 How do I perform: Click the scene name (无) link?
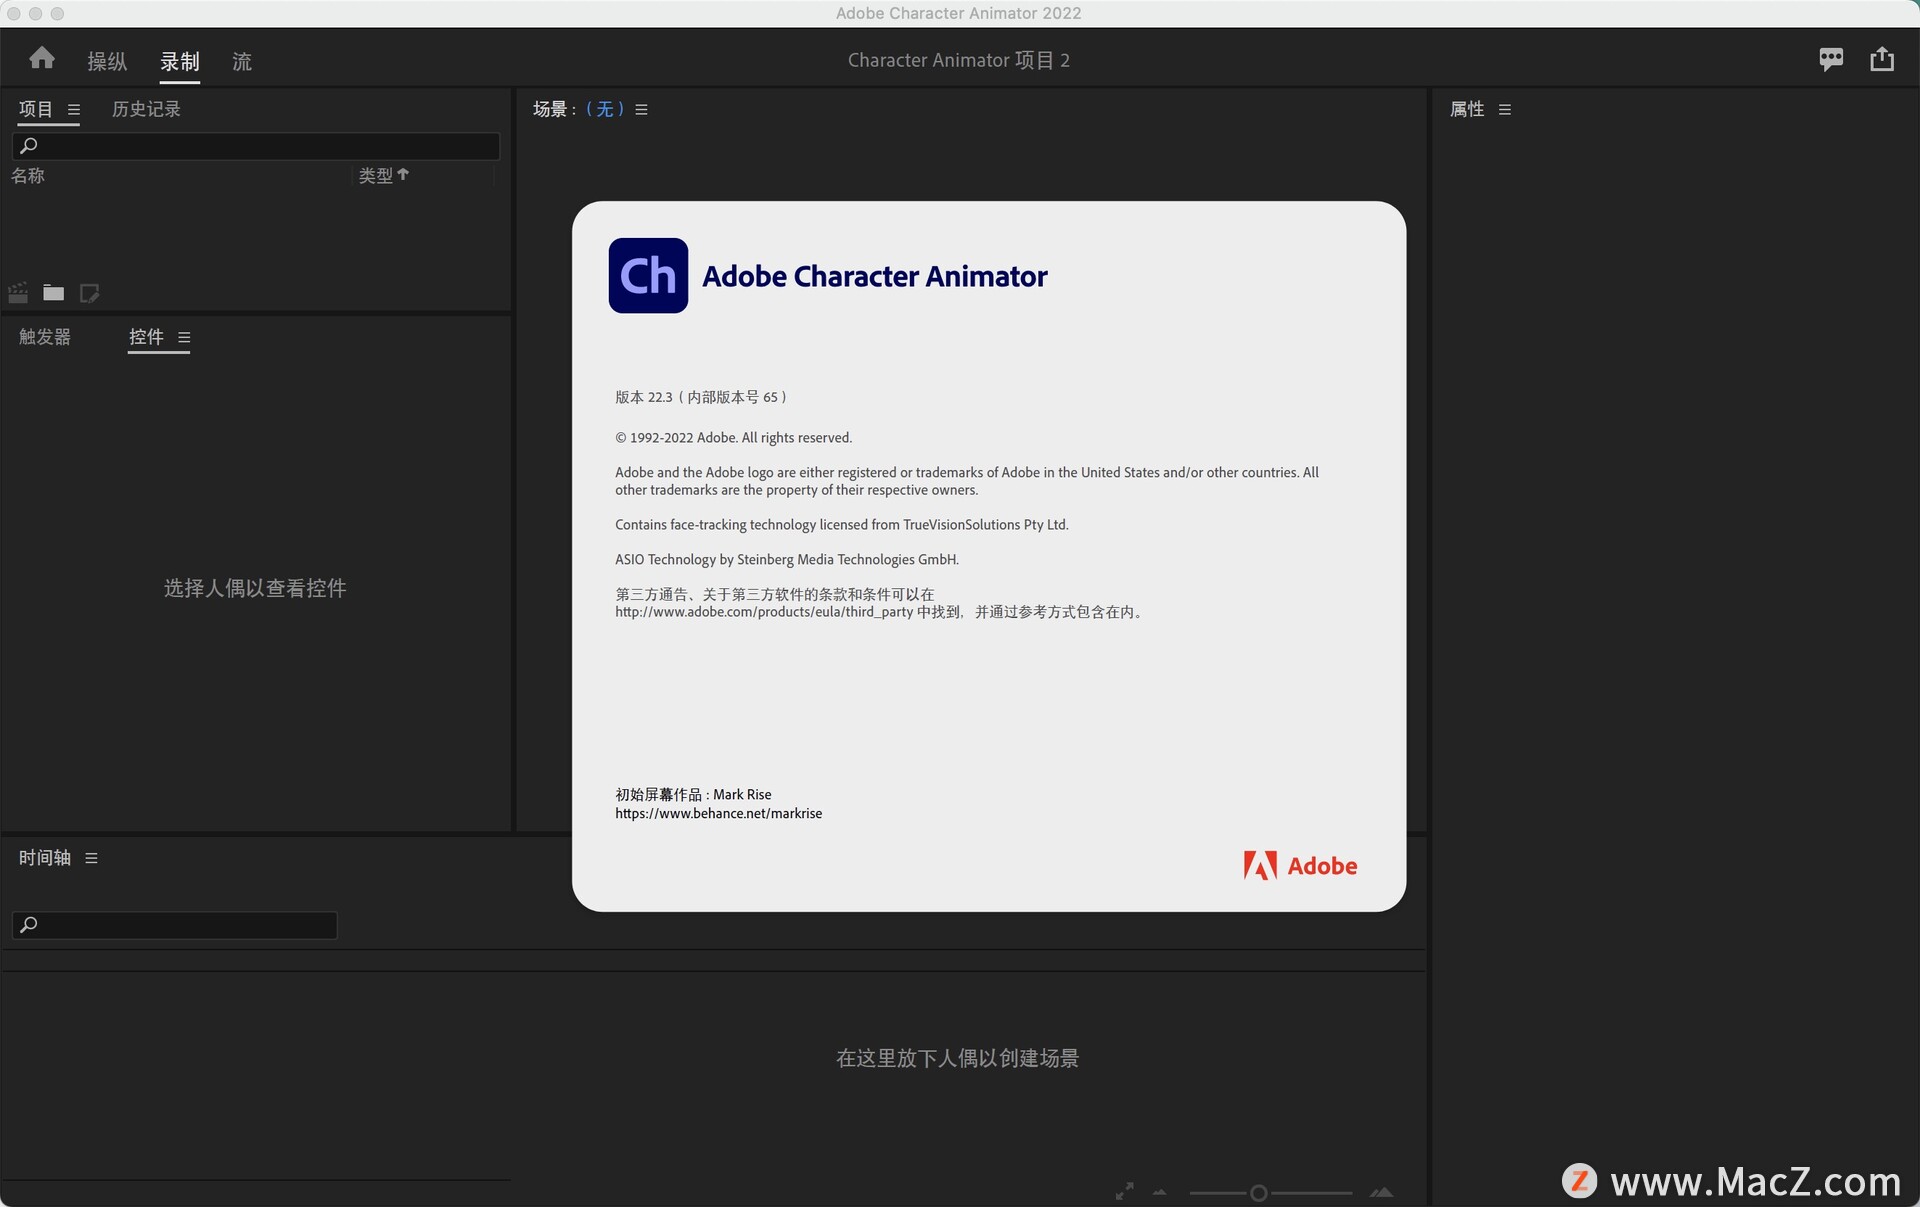(x=605, y=109)
